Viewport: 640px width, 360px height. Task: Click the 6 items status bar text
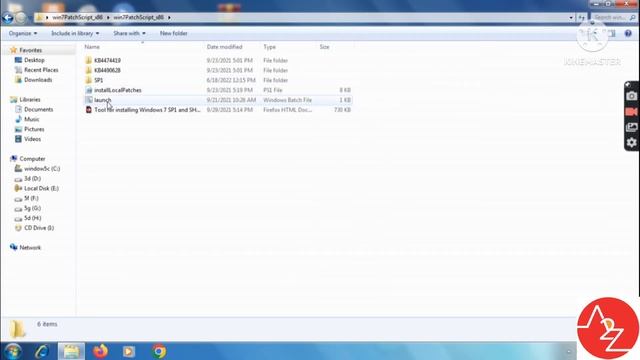(47, 324)
